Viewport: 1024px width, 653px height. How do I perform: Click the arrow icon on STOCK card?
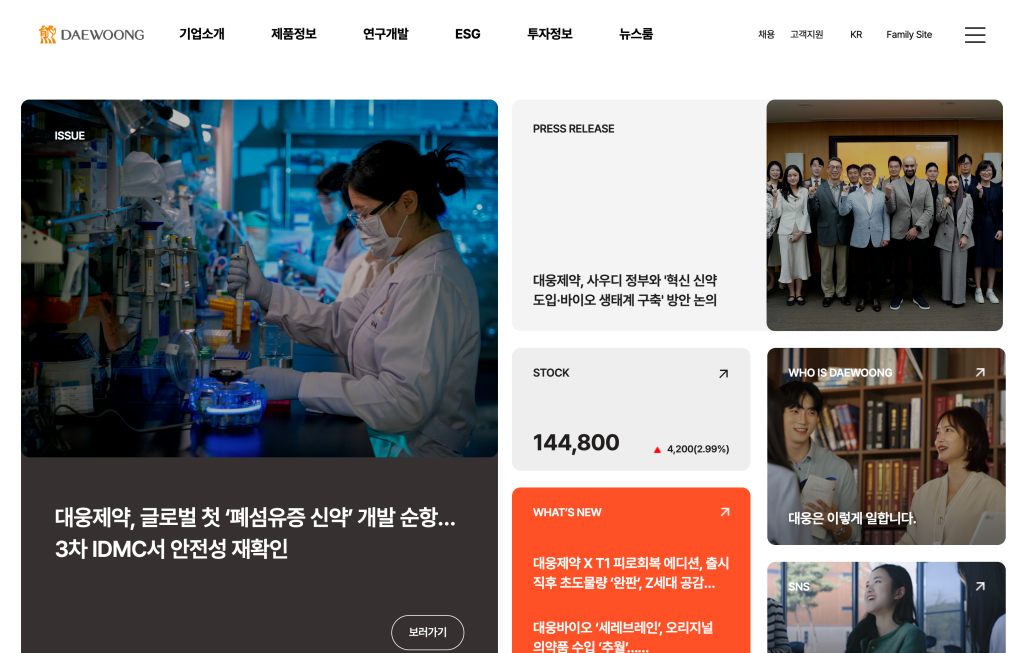click(723, 374)
